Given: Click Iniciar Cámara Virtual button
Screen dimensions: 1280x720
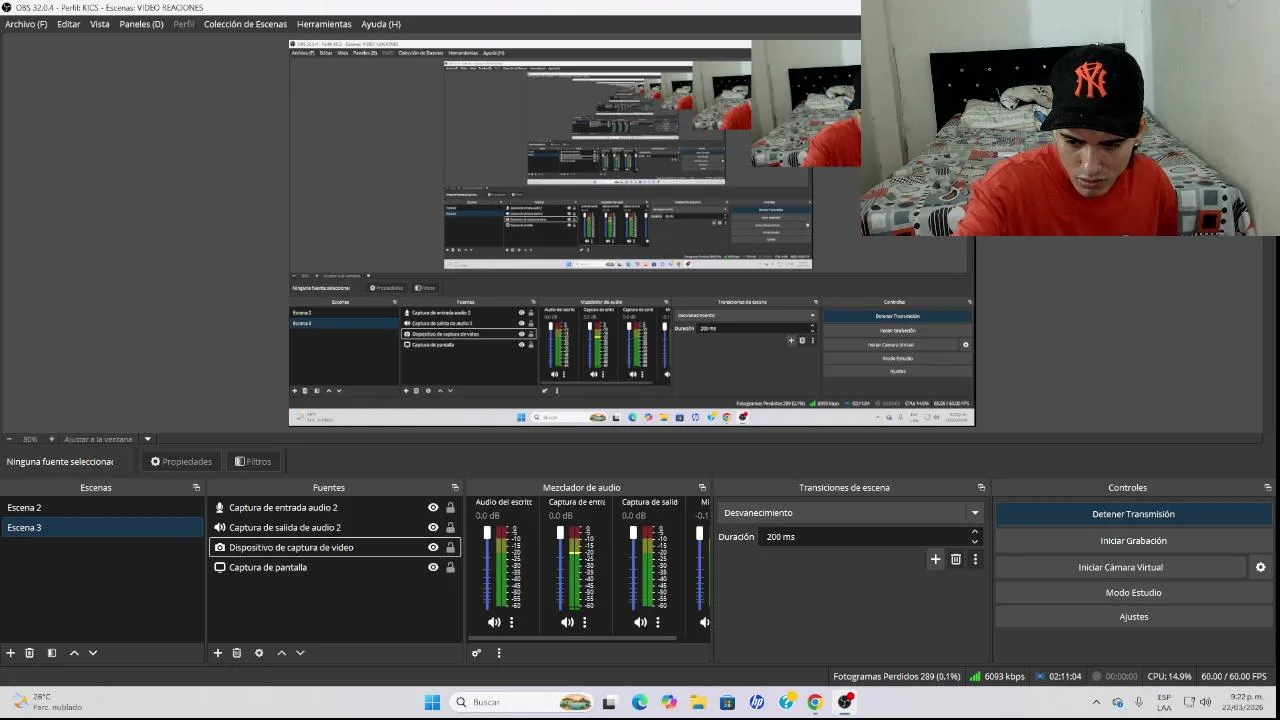Looking at the screenshot, I should 1120,567.
